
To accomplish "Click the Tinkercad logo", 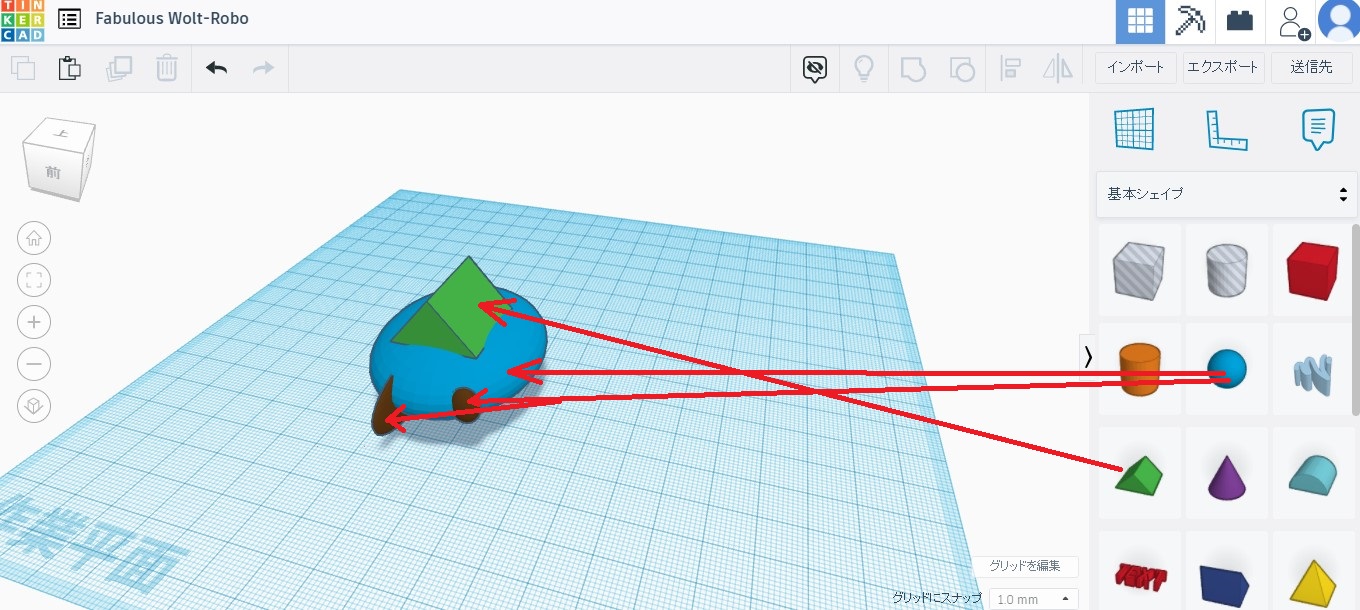I will pos(22,21).
